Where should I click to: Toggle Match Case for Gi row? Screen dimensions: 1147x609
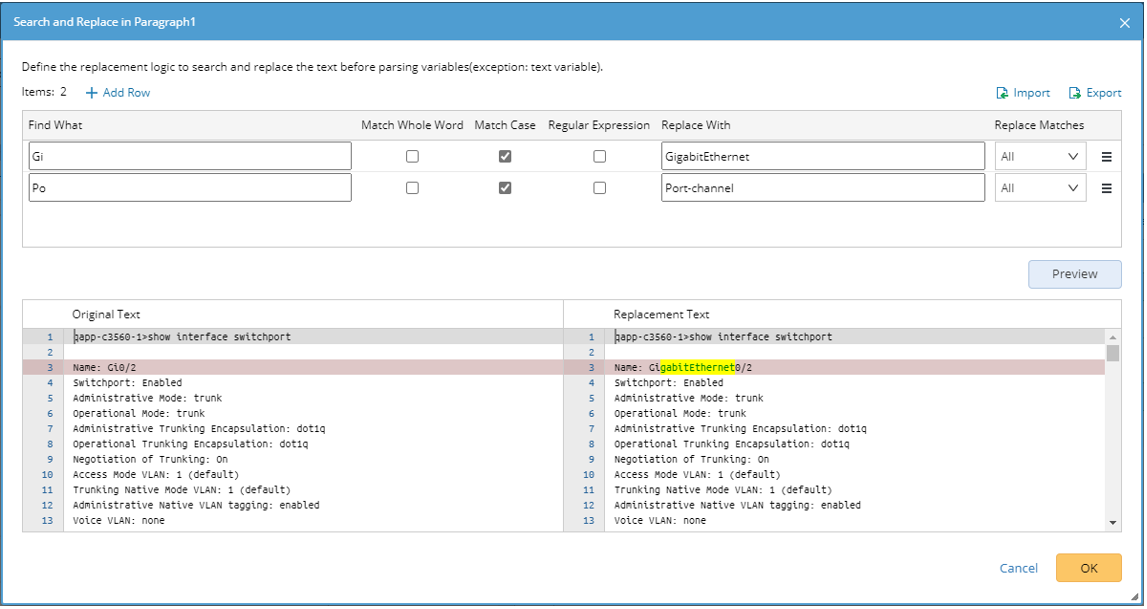click(x=505, y=156)
